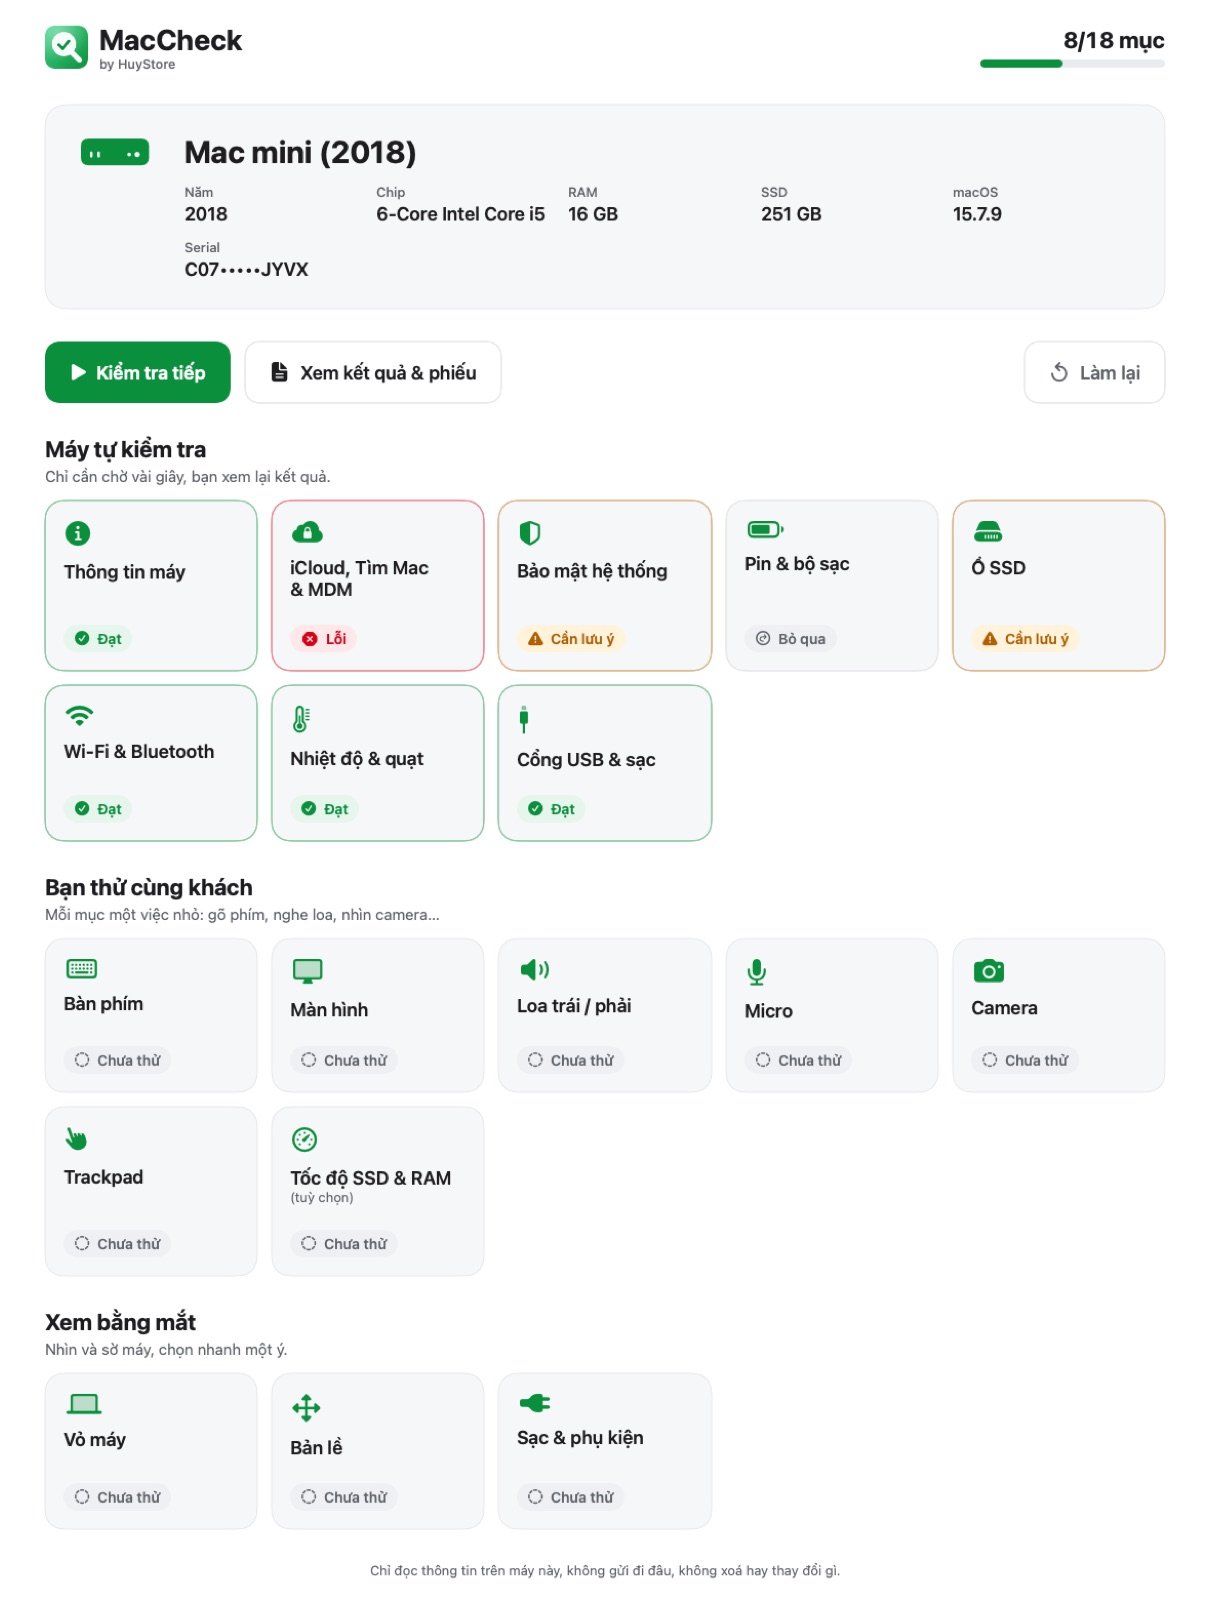Select the iCloud, Tìm Mac & MDM lock-cloud icon
The width and height of the screenshot is (1210, 1600).
tap(306, 532)
